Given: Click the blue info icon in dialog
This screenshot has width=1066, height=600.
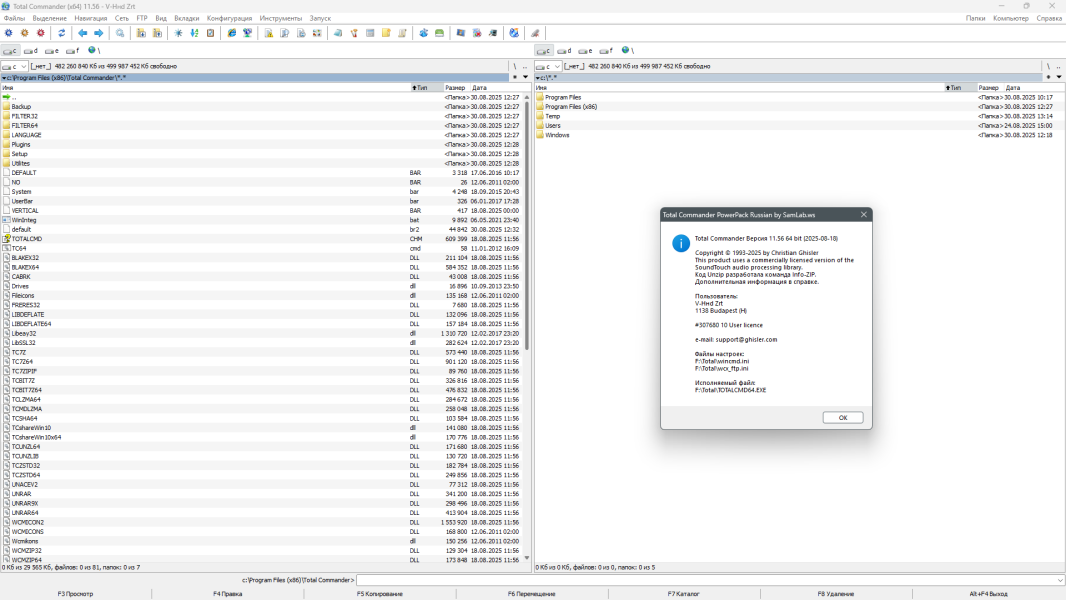Looking at the screenshot, I should (x=680, y=243).
